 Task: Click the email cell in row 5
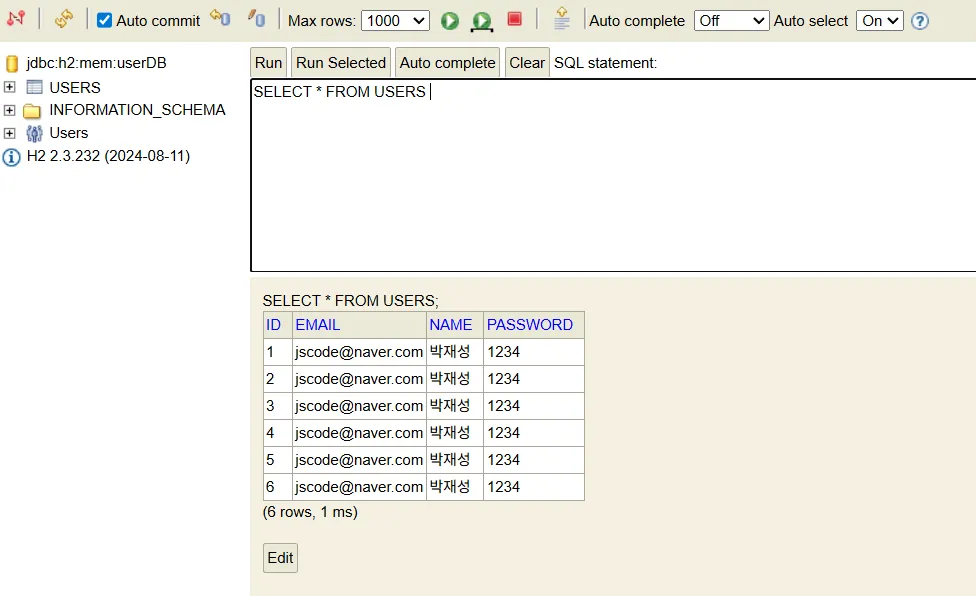coord(359,460)
